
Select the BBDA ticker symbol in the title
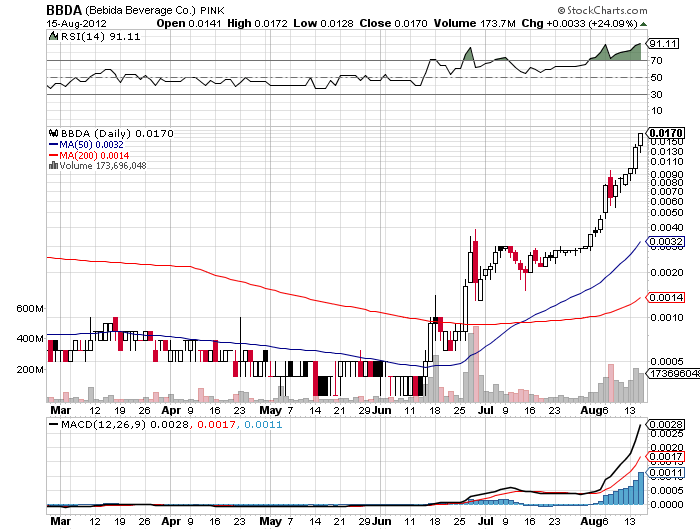[64, 10]
